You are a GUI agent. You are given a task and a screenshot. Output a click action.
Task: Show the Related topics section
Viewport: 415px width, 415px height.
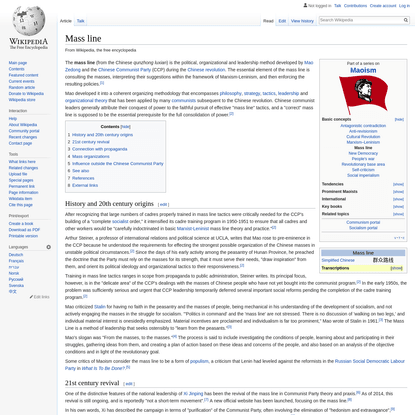(398, 214)
